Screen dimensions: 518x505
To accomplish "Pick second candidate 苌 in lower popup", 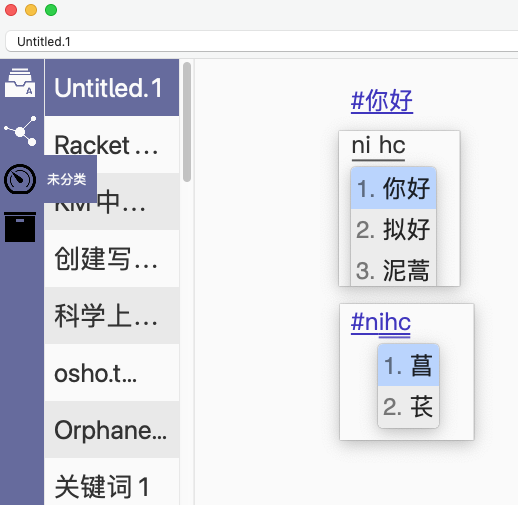I will [408, 407].
